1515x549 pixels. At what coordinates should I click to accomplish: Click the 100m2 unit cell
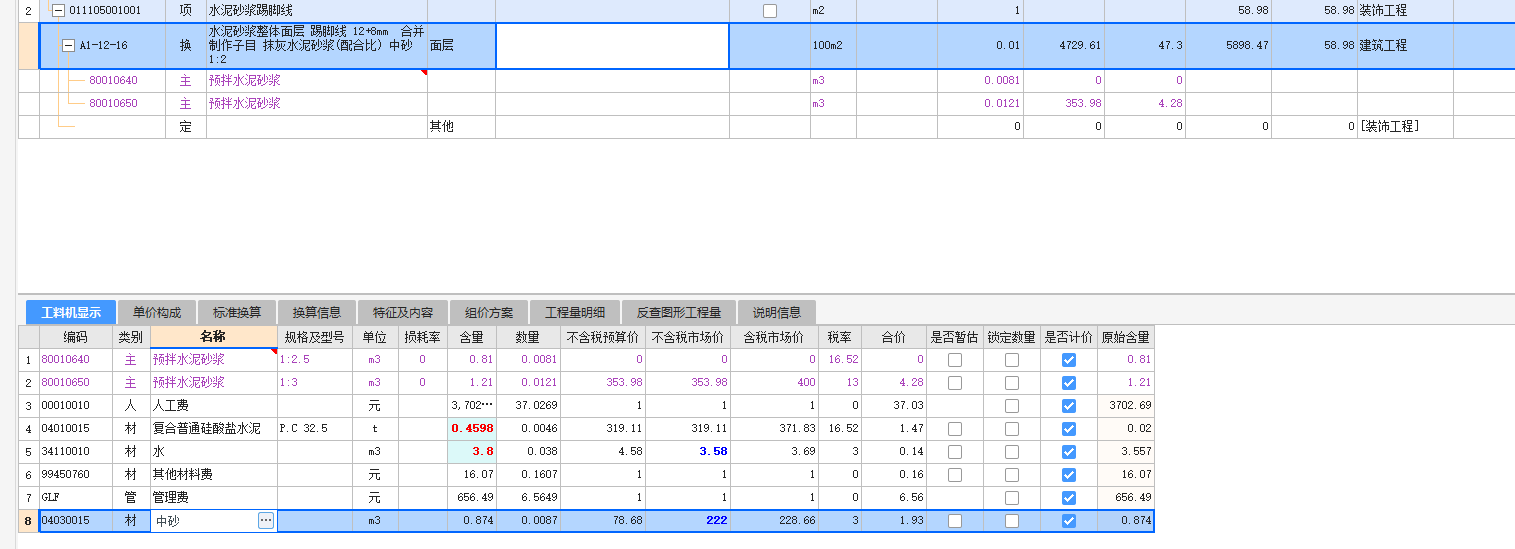point(833,45)
